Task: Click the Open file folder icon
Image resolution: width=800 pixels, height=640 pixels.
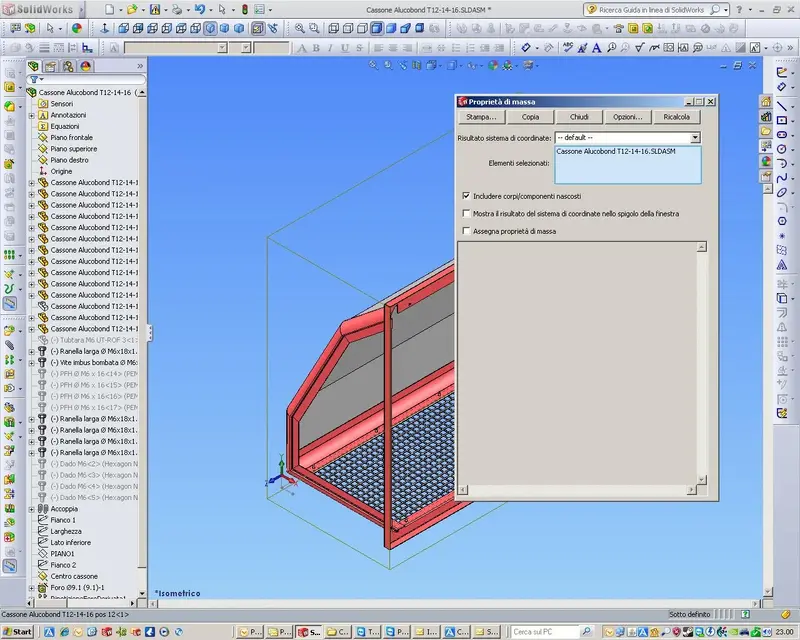Action: pyautogui.click(x=132, y=9)
